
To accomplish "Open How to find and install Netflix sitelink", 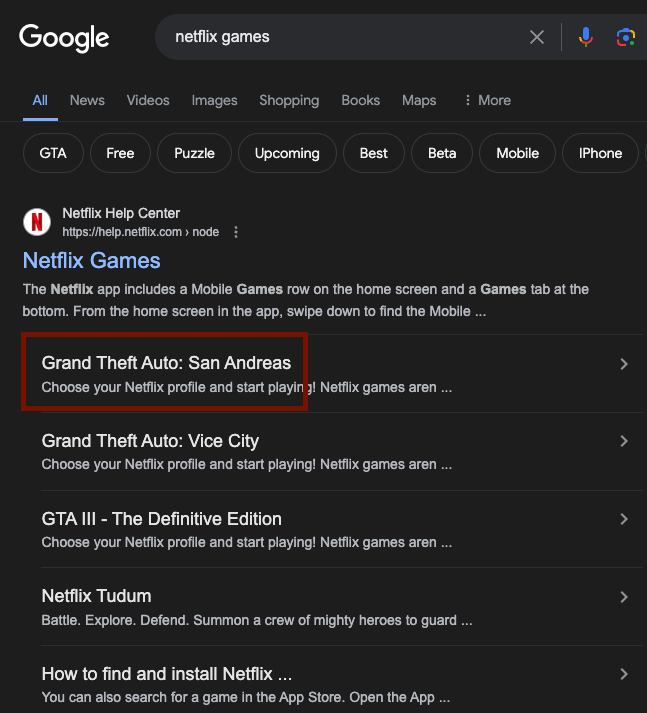I will 166,674.
